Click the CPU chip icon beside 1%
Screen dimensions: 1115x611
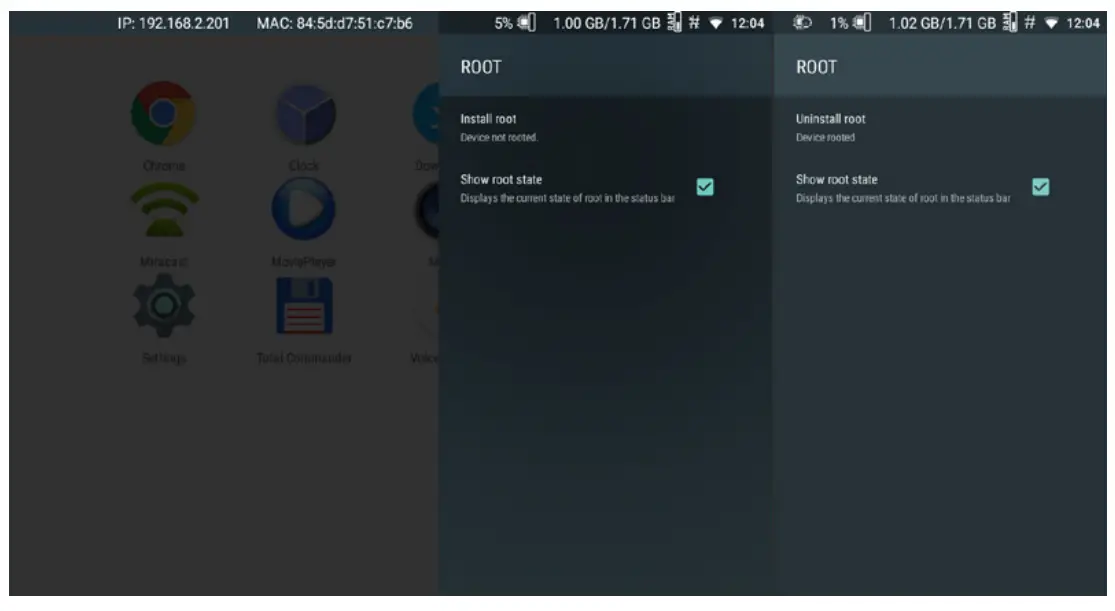[862, 23]
